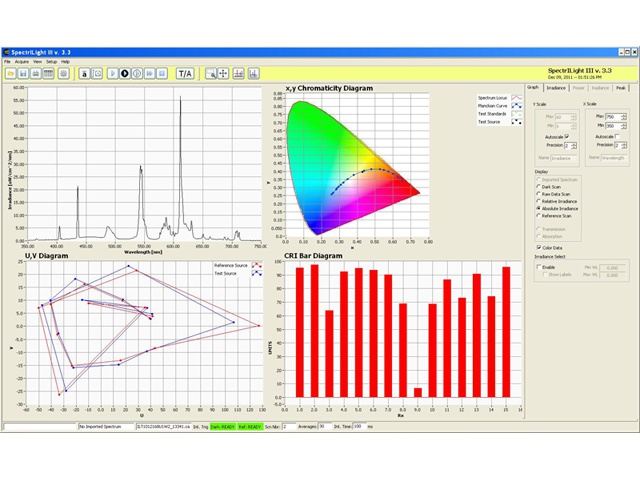Select the zoom magnifier tool
The image size is (640, 480).
coord(211,73)
